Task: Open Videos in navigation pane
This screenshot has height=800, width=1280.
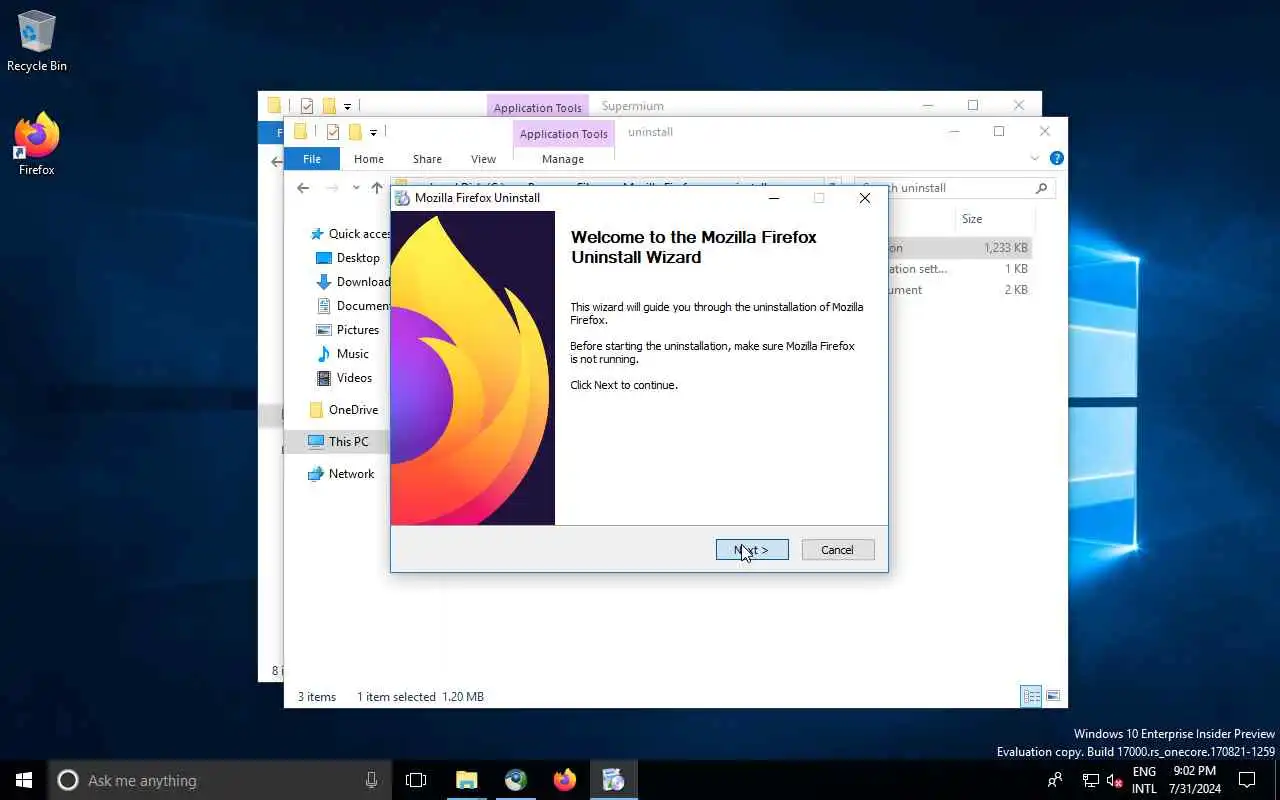Action: pyautogui.click(x=345, y=378)
